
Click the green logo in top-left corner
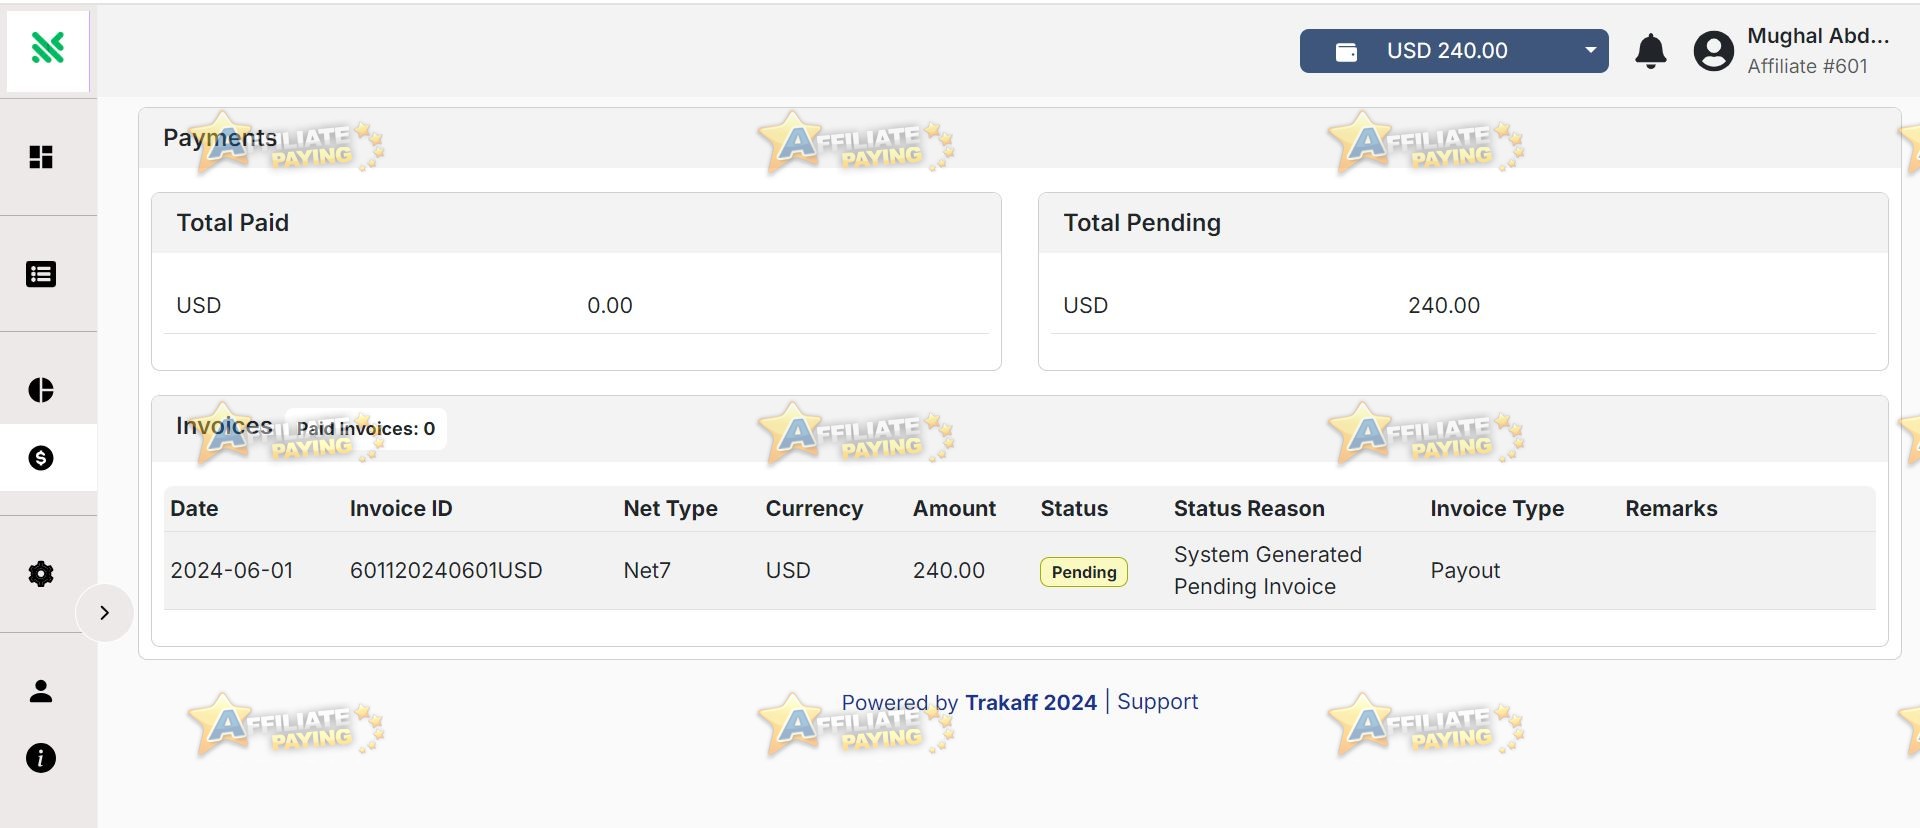pos(48,47)
